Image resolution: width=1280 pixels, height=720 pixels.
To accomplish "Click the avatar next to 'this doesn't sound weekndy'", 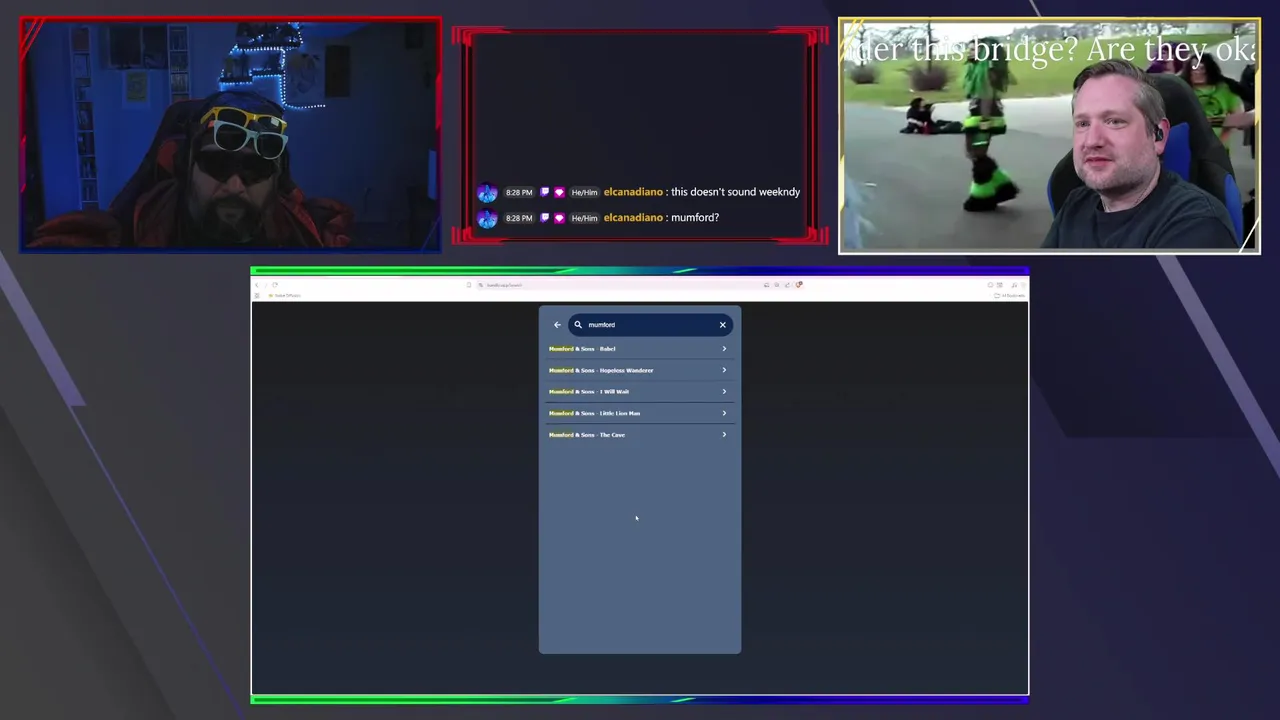I will click(487, 192).
